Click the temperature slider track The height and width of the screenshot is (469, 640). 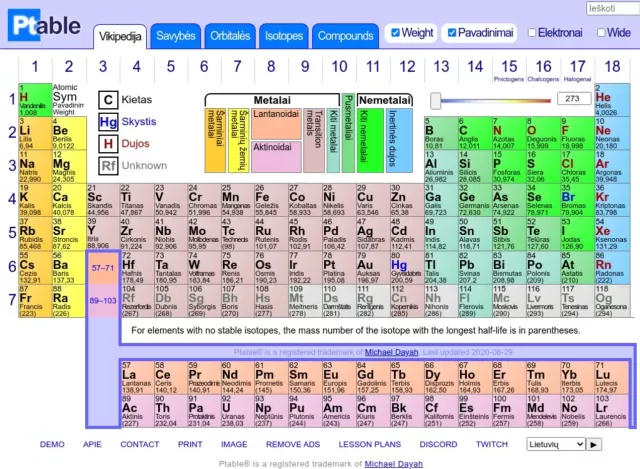[490, 99]
